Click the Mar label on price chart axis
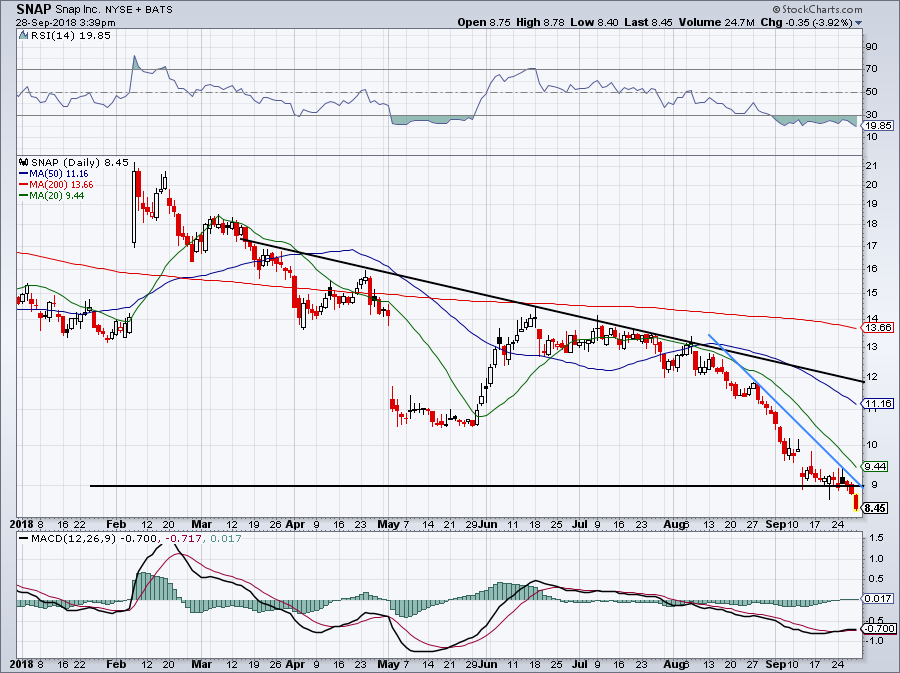Image resolution: width=900 pixels, height=673 pixels. [201, 524]
